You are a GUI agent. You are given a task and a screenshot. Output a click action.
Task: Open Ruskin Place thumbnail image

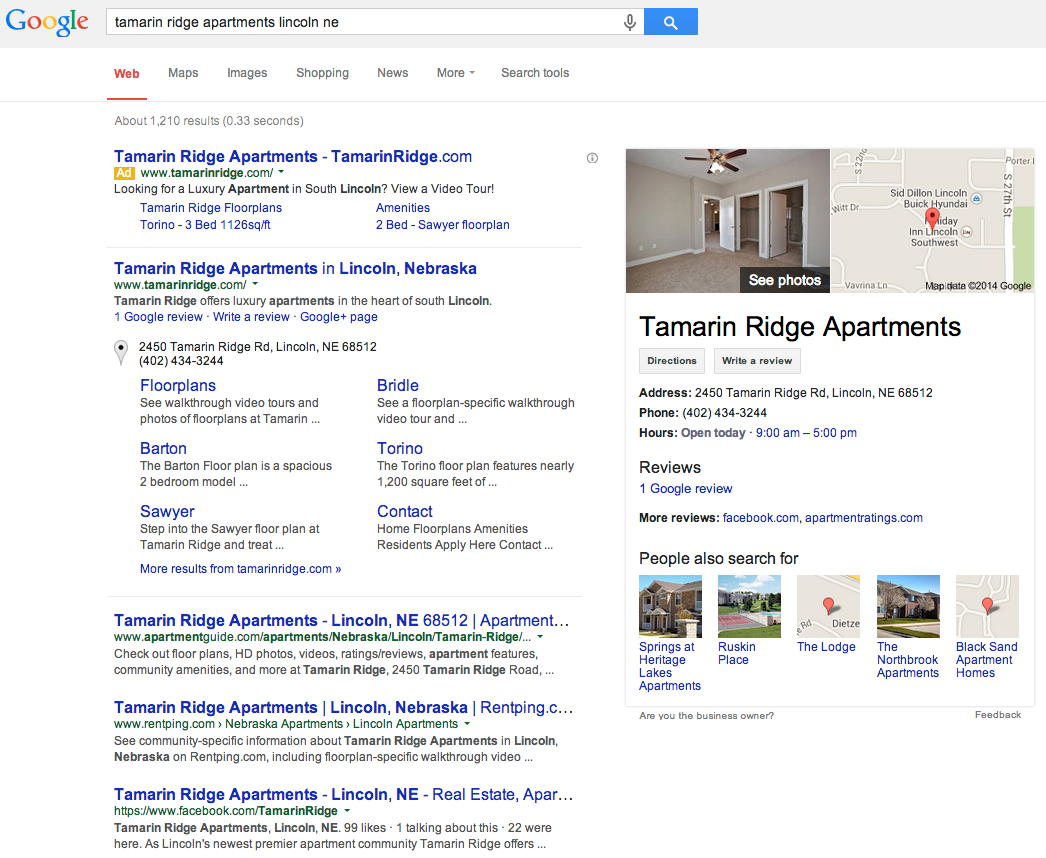[x=749, y=606]
